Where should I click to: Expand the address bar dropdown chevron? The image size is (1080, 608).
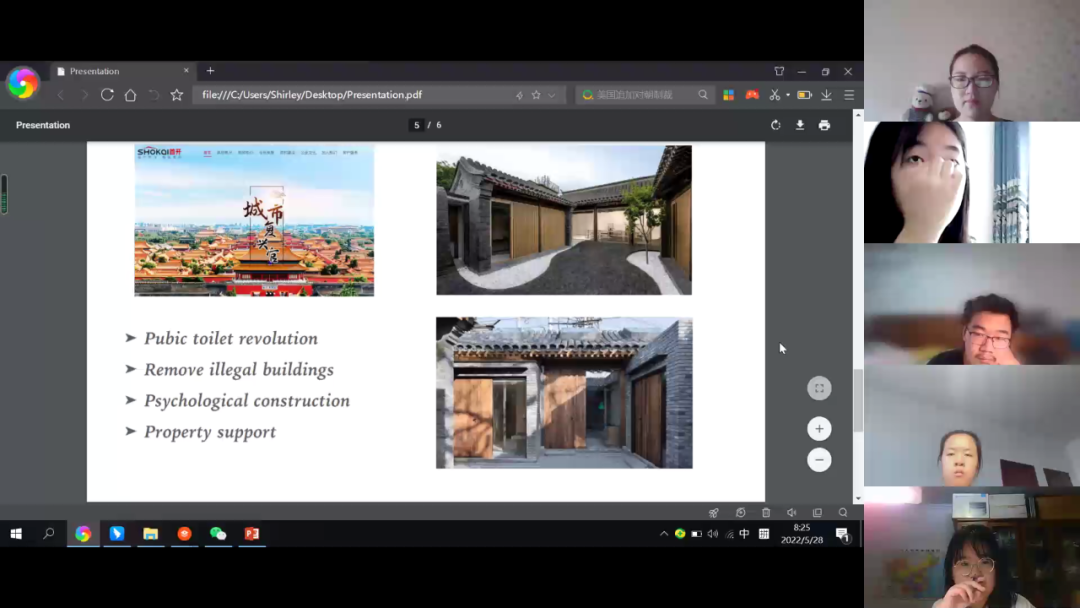[x=552, y=95]
